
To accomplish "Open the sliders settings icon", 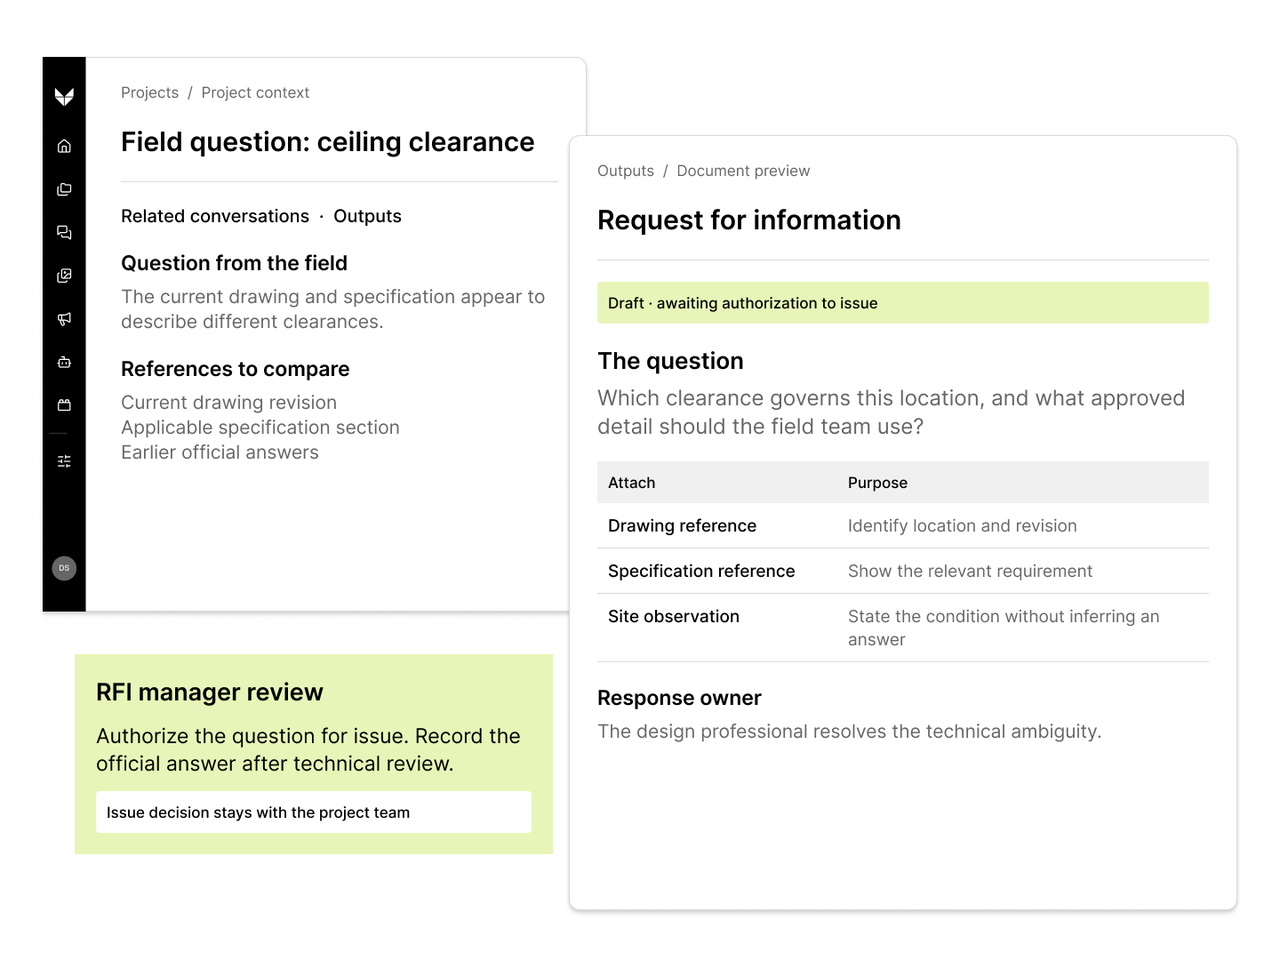I will pyautogui.click(x=64, y=461).
